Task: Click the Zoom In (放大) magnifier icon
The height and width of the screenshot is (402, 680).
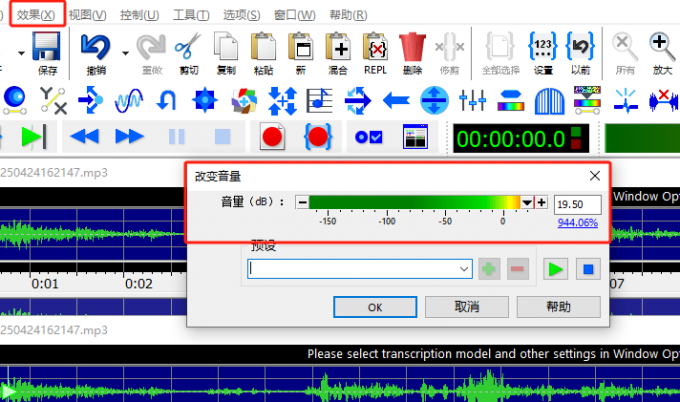Action: click(661, 47)
